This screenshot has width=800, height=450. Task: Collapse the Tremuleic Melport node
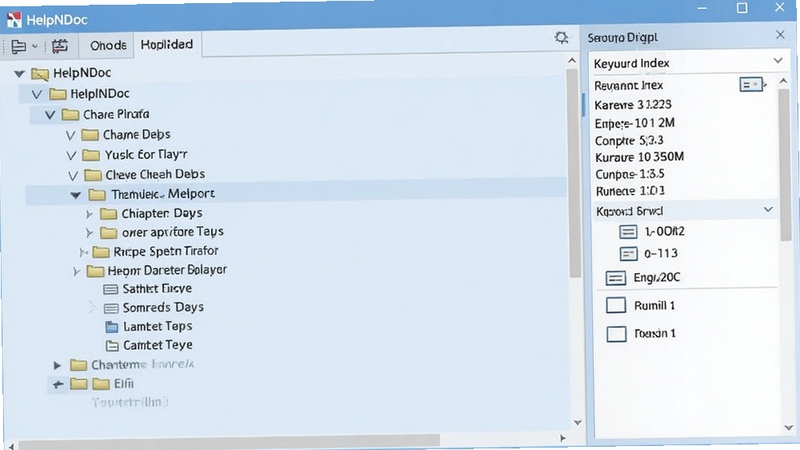(x=76, y=195)
